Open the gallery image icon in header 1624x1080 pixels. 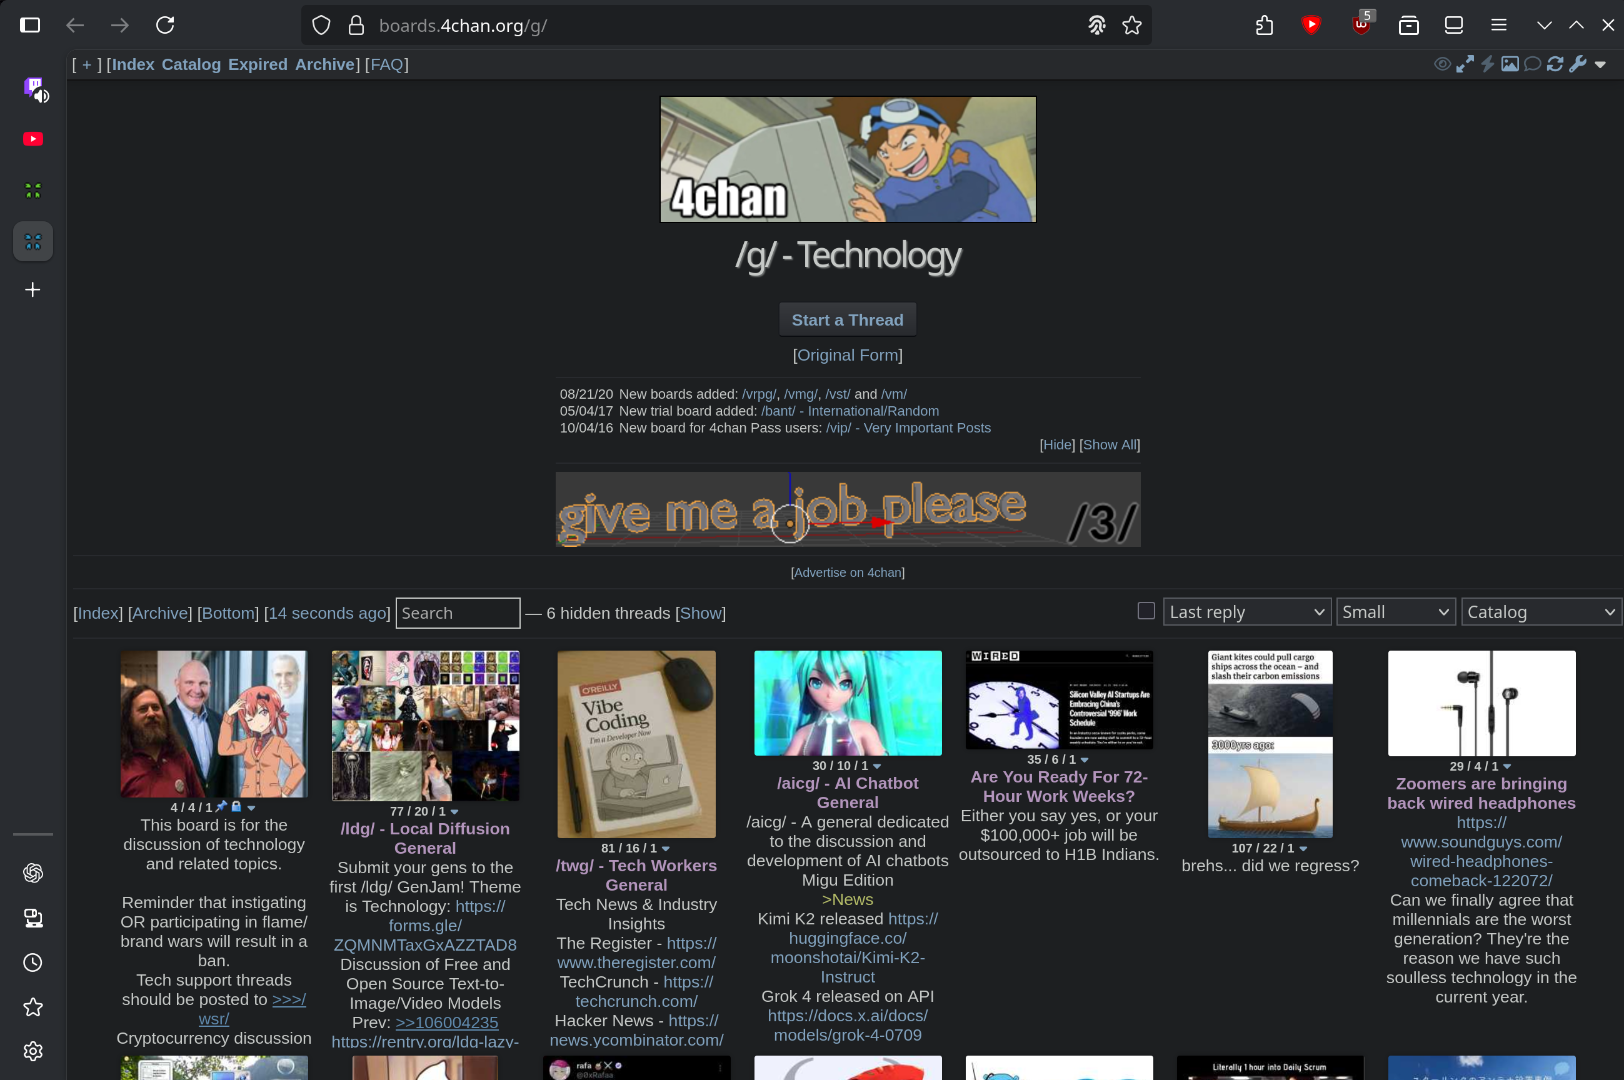pyautogui.click(x=1510, y=64)
